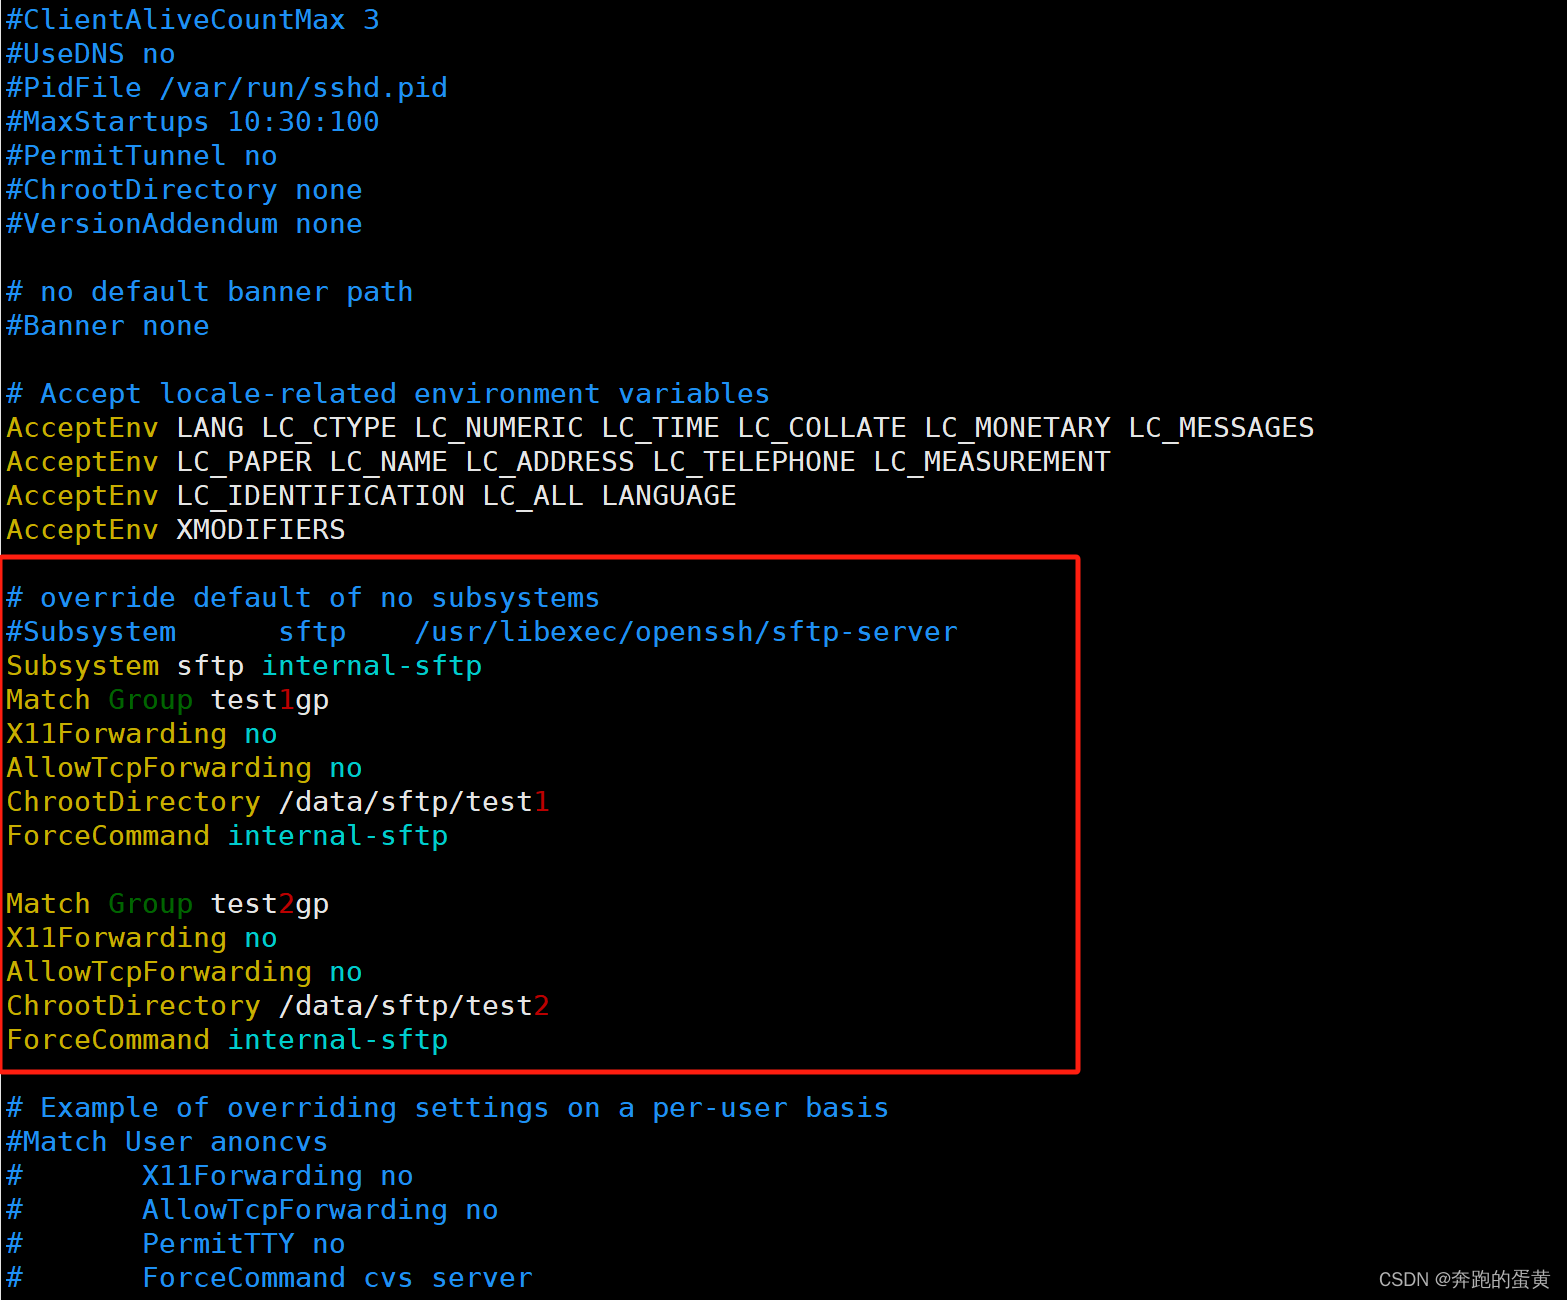The width and height of the screenshot is (1567, 1300).
Task: Select the commented #Match User anoncvs line
Action: click(x=166, y=1141)
